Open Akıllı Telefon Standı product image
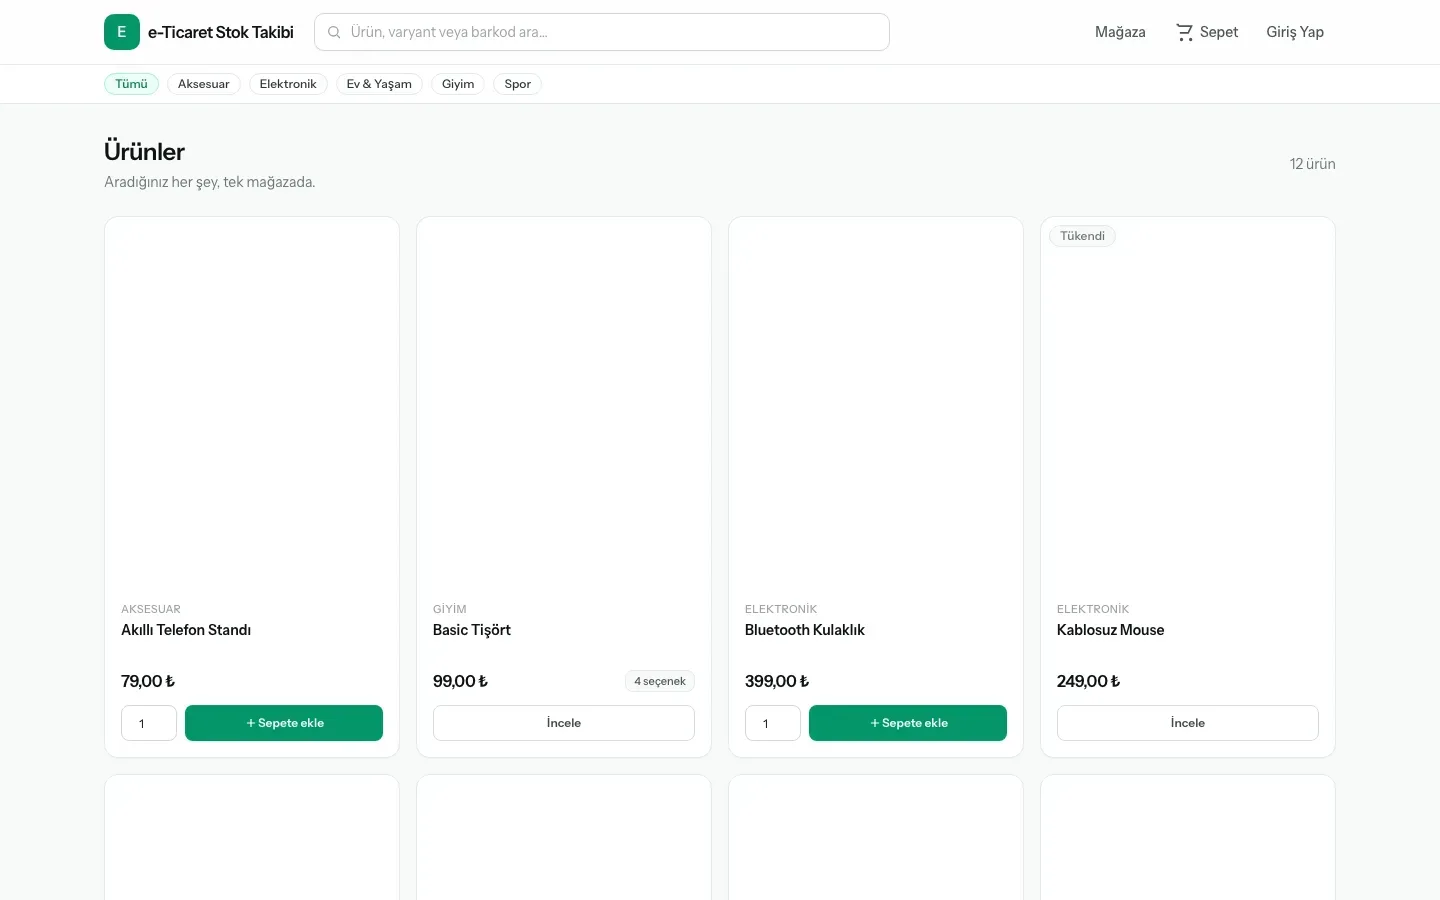 click(x=252, y=402)
